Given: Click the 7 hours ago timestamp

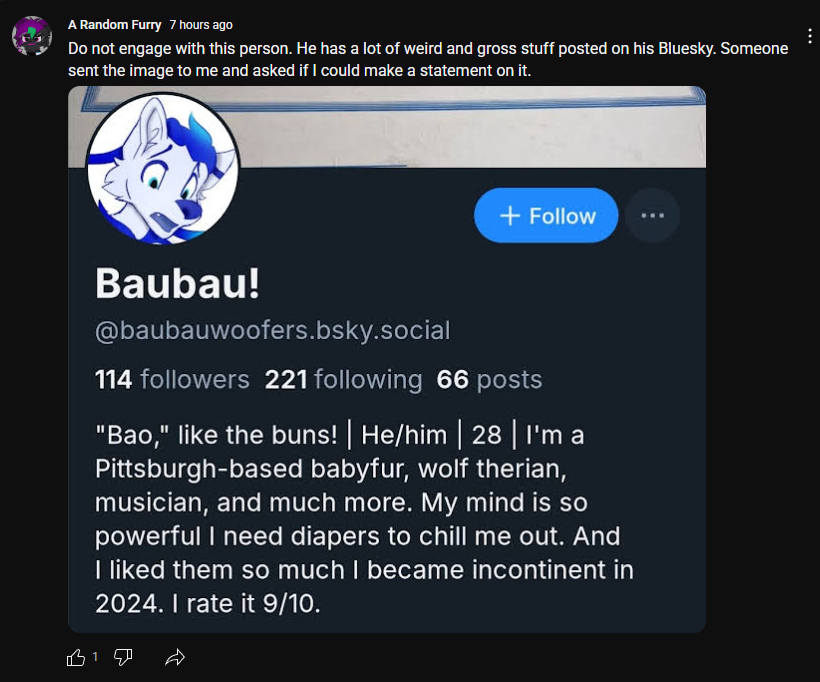Looking at the screenshot, I should click(201, 25).
